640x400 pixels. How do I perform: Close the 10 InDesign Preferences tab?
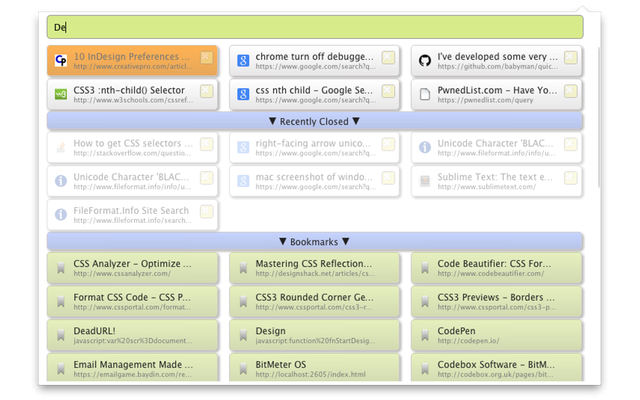pos(207,58)
